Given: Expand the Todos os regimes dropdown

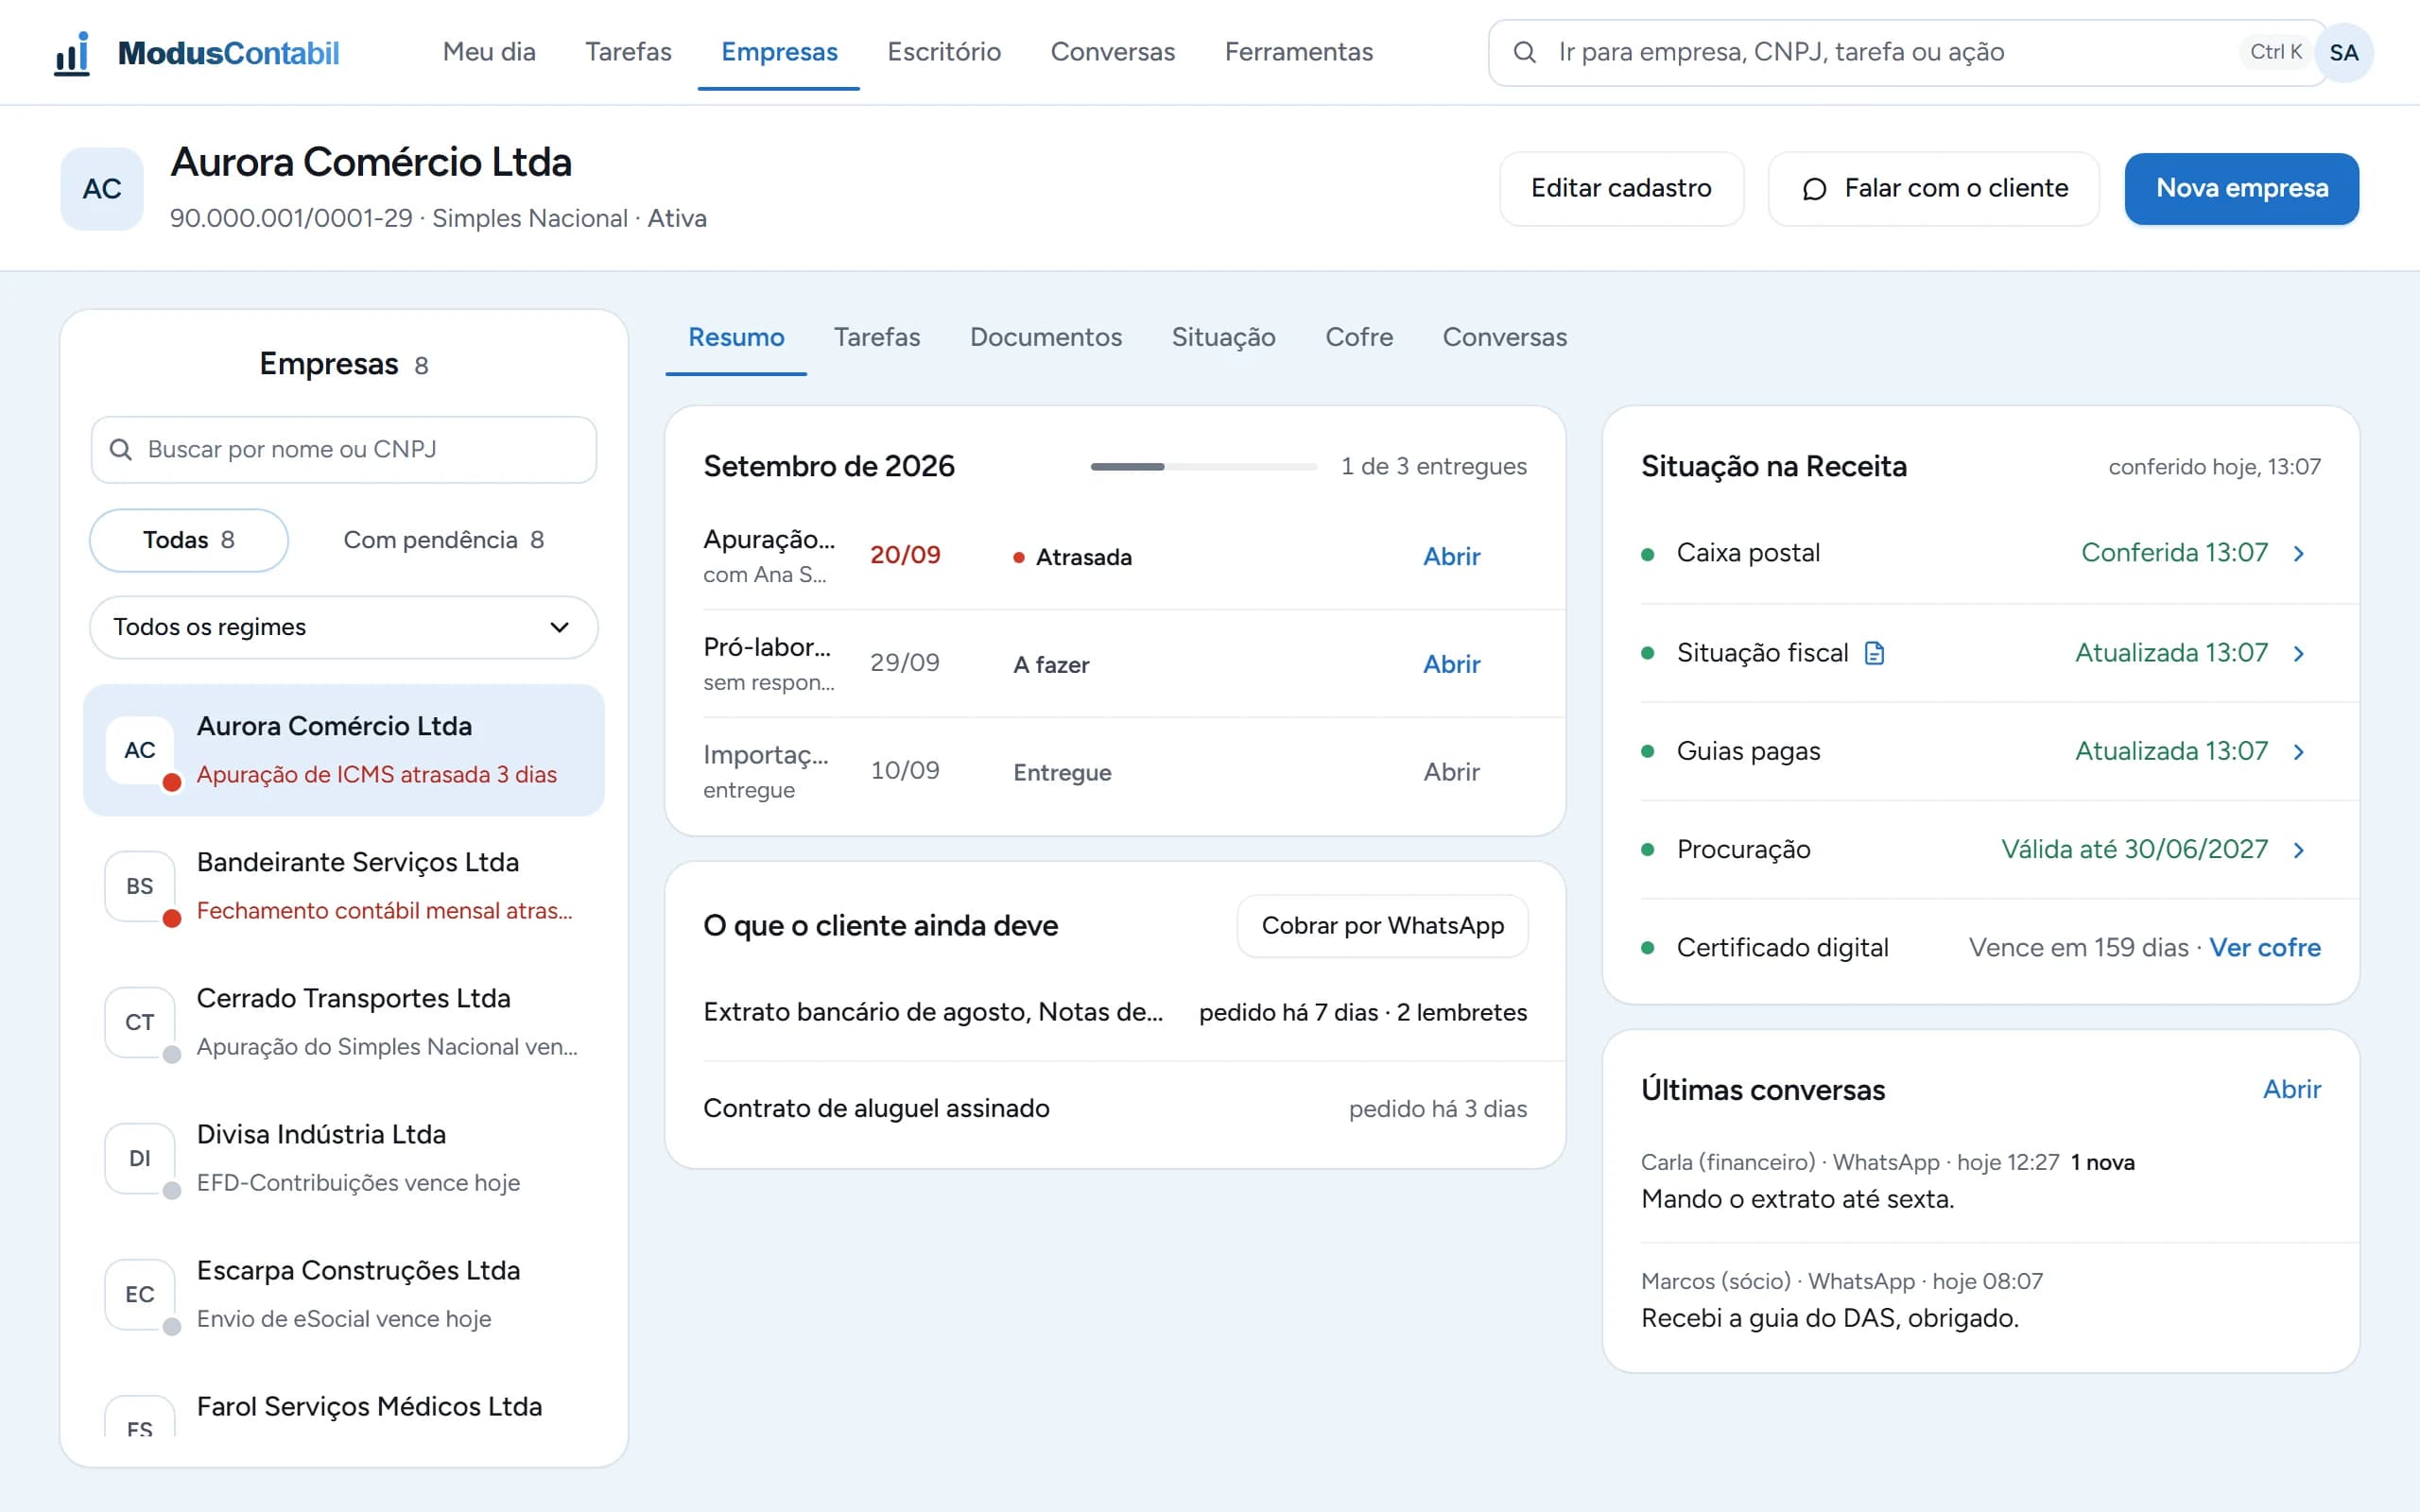Looking at the screenshot, I should pos(344,627).
